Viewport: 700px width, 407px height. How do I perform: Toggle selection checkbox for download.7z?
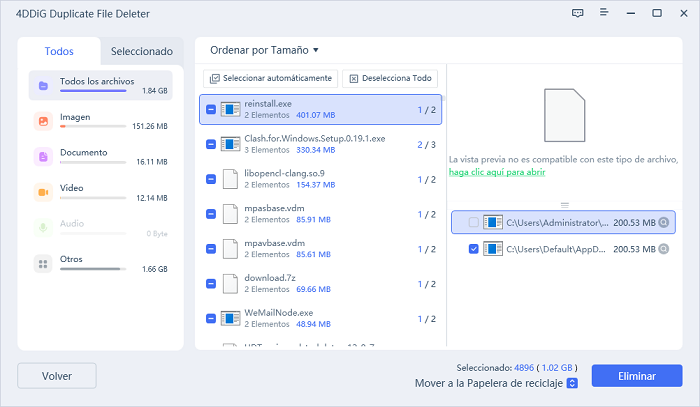[x=211, y=283]
